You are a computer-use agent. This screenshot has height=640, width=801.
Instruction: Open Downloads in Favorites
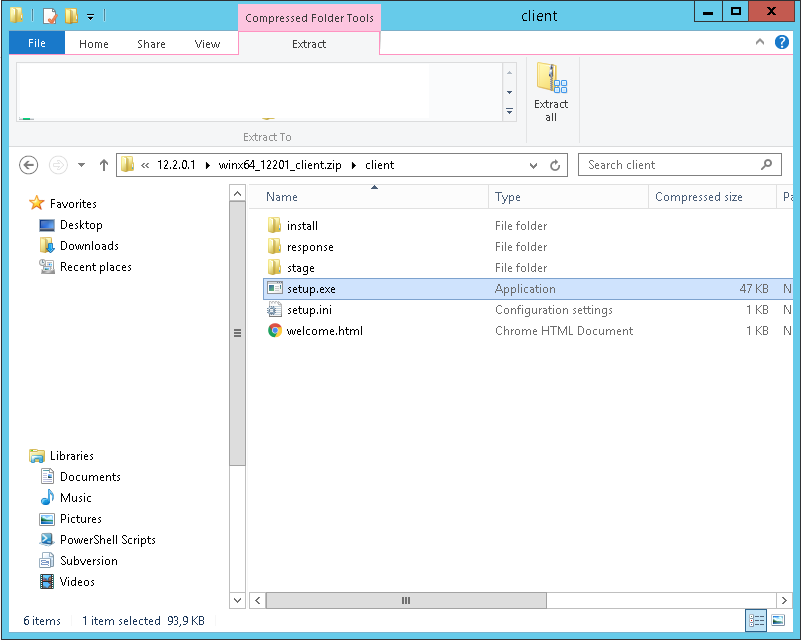(x=89, y=246)
